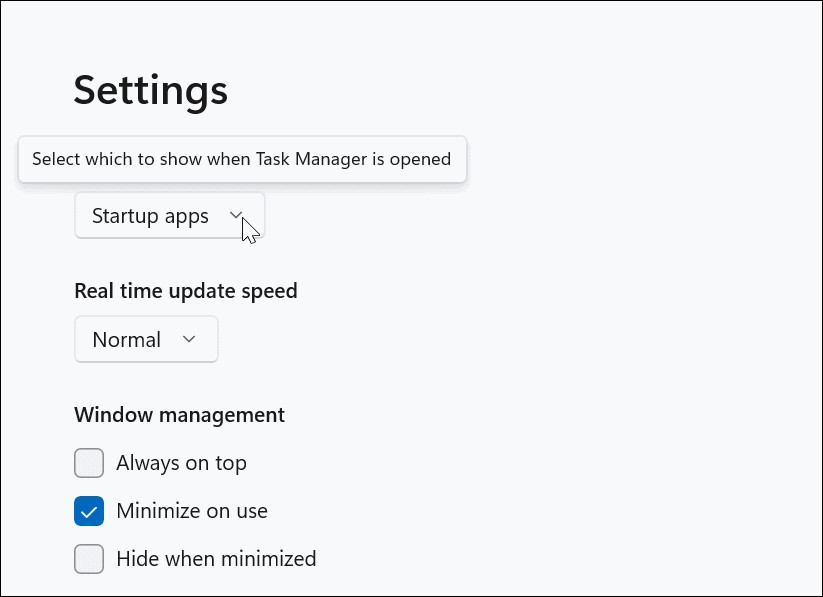Click the Real time update speed label
823x597 pixels.
click(185, 290)
